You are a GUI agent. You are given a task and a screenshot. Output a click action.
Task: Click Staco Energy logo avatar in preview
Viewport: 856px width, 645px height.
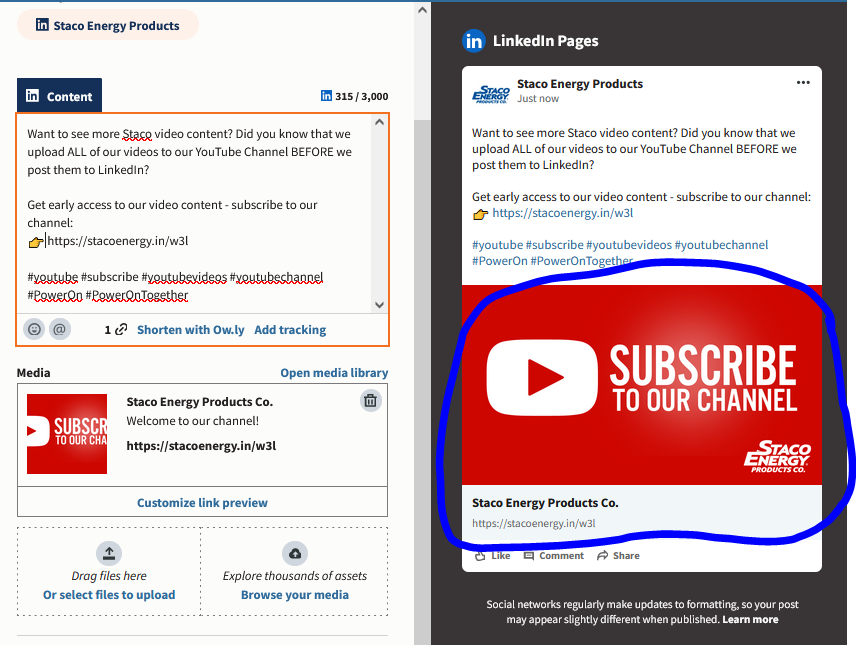pyautogui.click(x=490, y=93)
